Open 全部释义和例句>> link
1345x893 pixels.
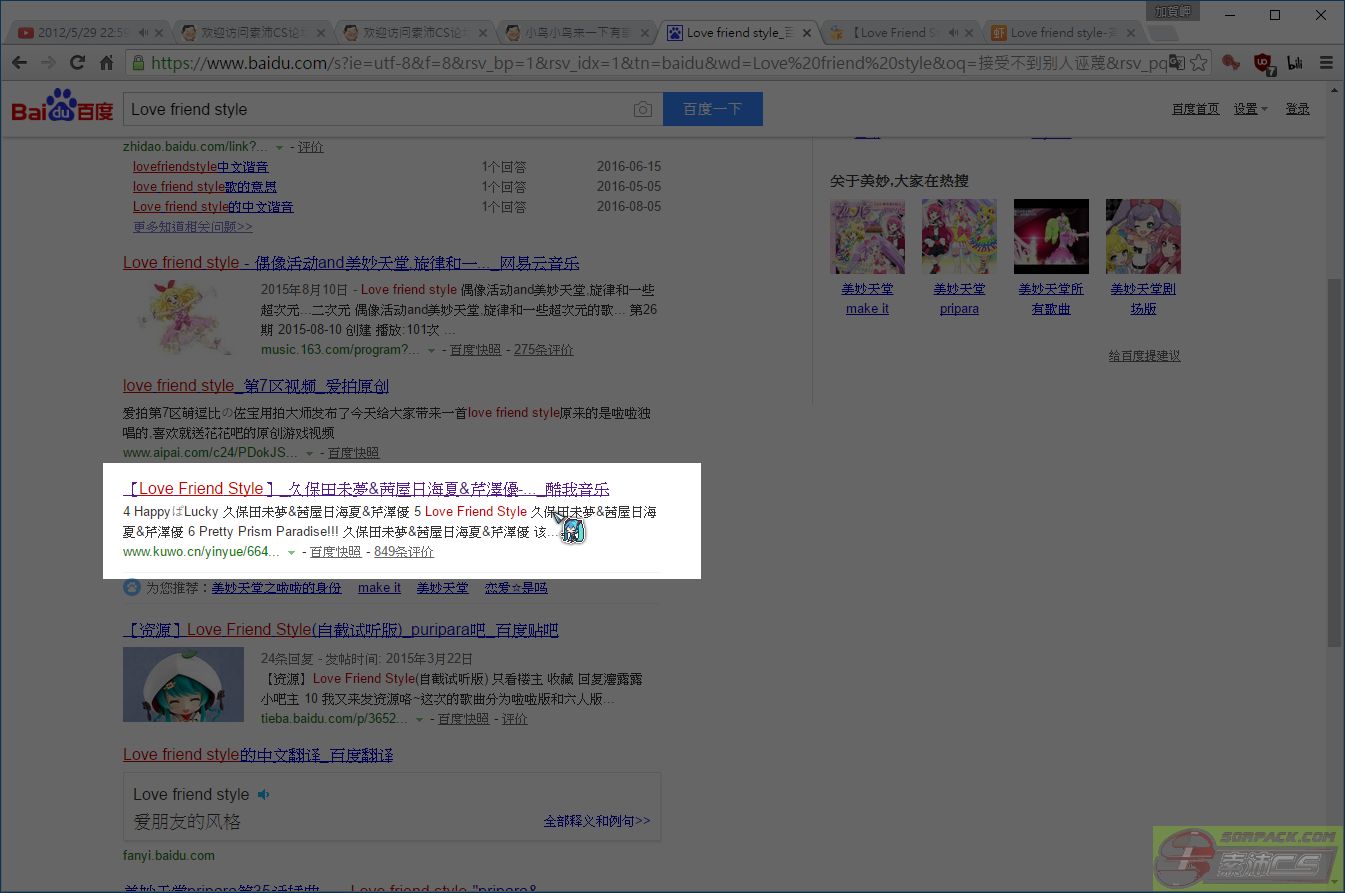click(597, 821)
